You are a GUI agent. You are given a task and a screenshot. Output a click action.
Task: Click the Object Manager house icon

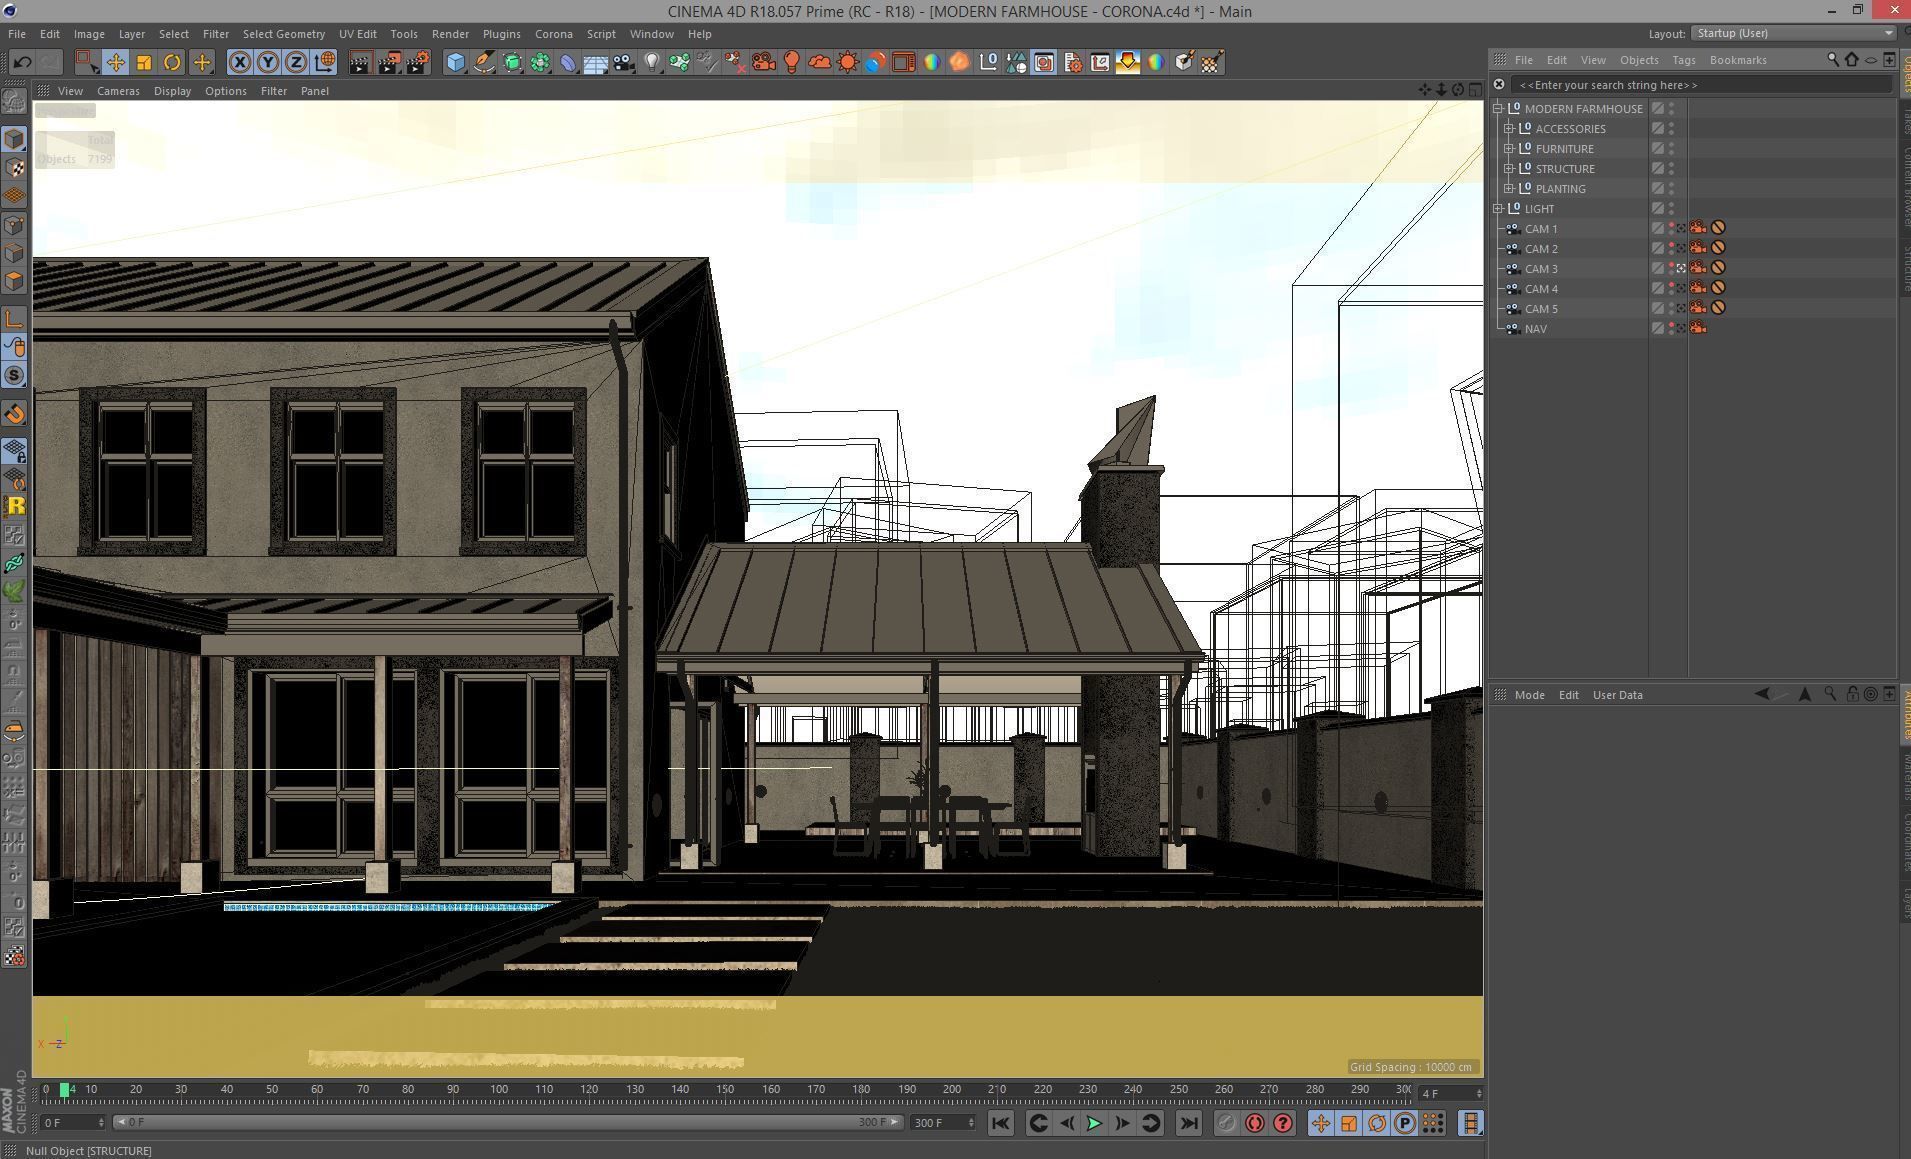[x=1851, y=60]
